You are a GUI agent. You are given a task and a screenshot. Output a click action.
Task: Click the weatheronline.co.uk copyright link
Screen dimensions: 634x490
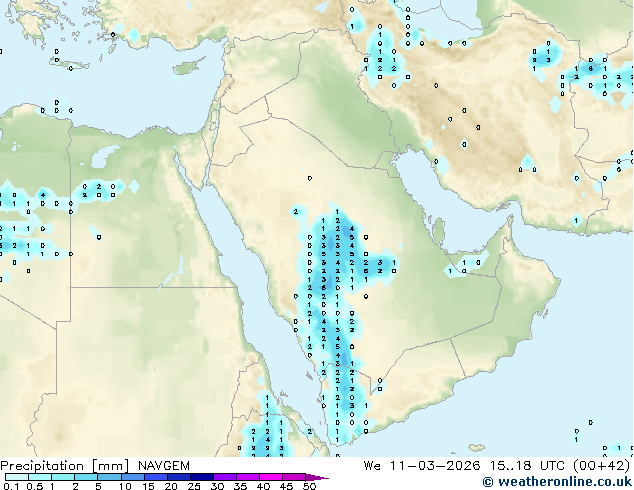[557, 482]
